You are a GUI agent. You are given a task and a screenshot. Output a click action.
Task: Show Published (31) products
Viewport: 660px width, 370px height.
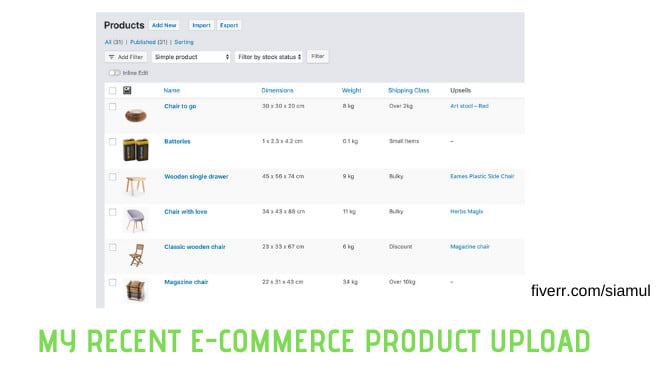(x=149, y=42)
